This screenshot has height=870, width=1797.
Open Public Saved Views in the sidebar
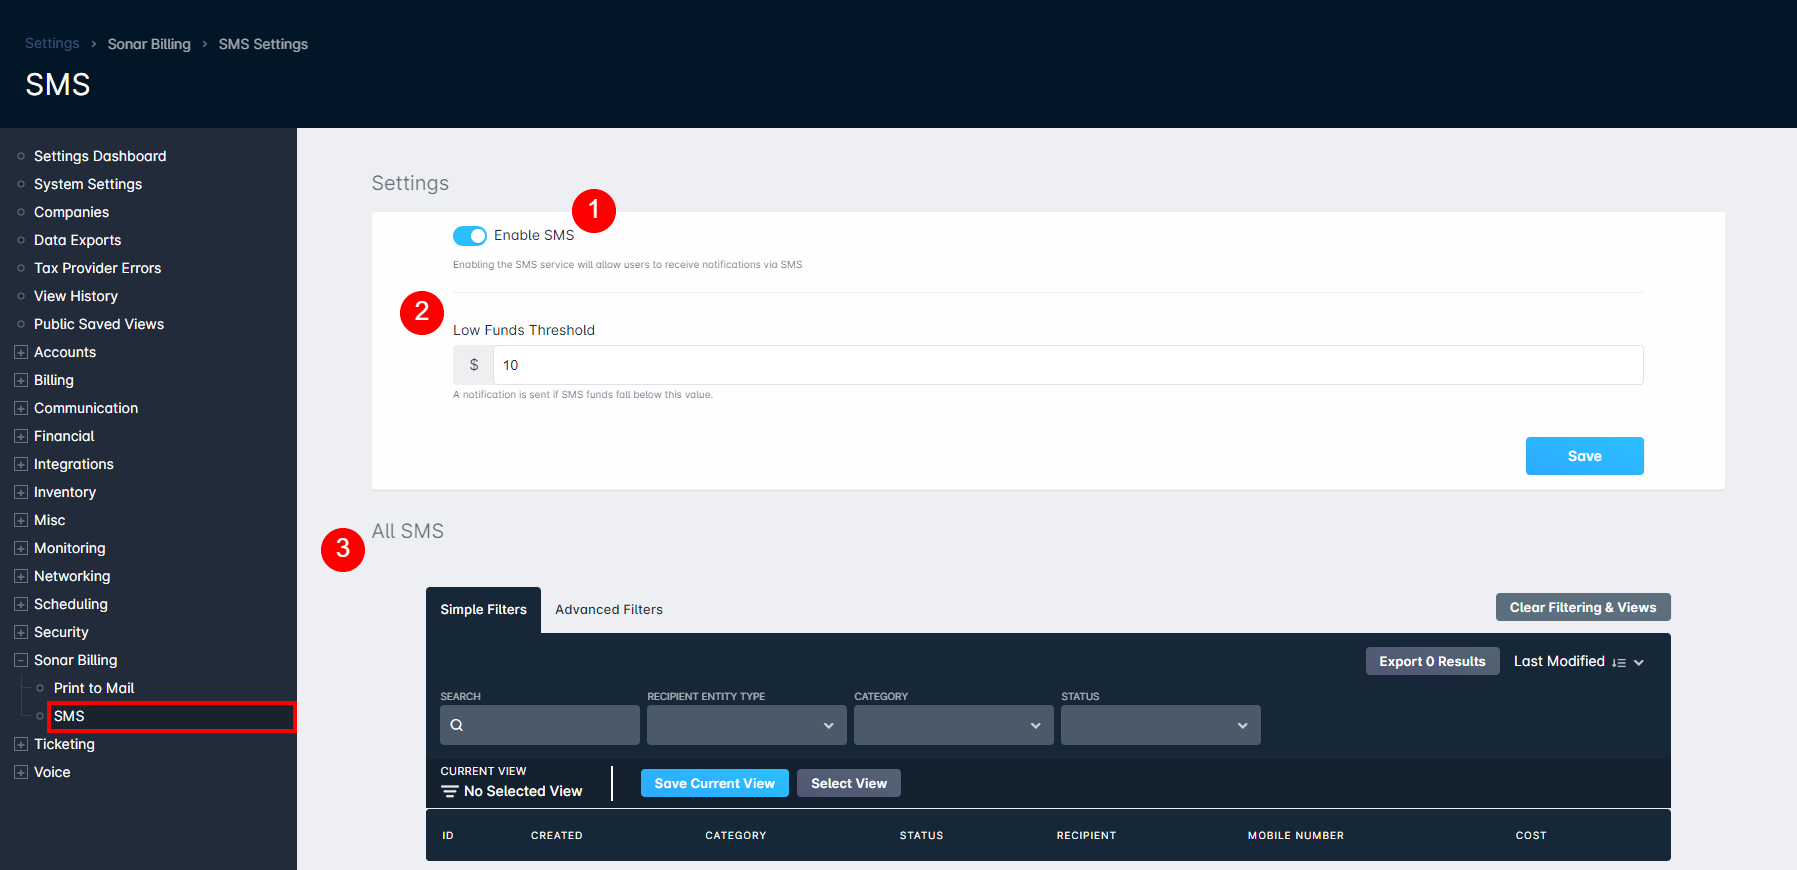pyautogui.click(x=99, y=324)
